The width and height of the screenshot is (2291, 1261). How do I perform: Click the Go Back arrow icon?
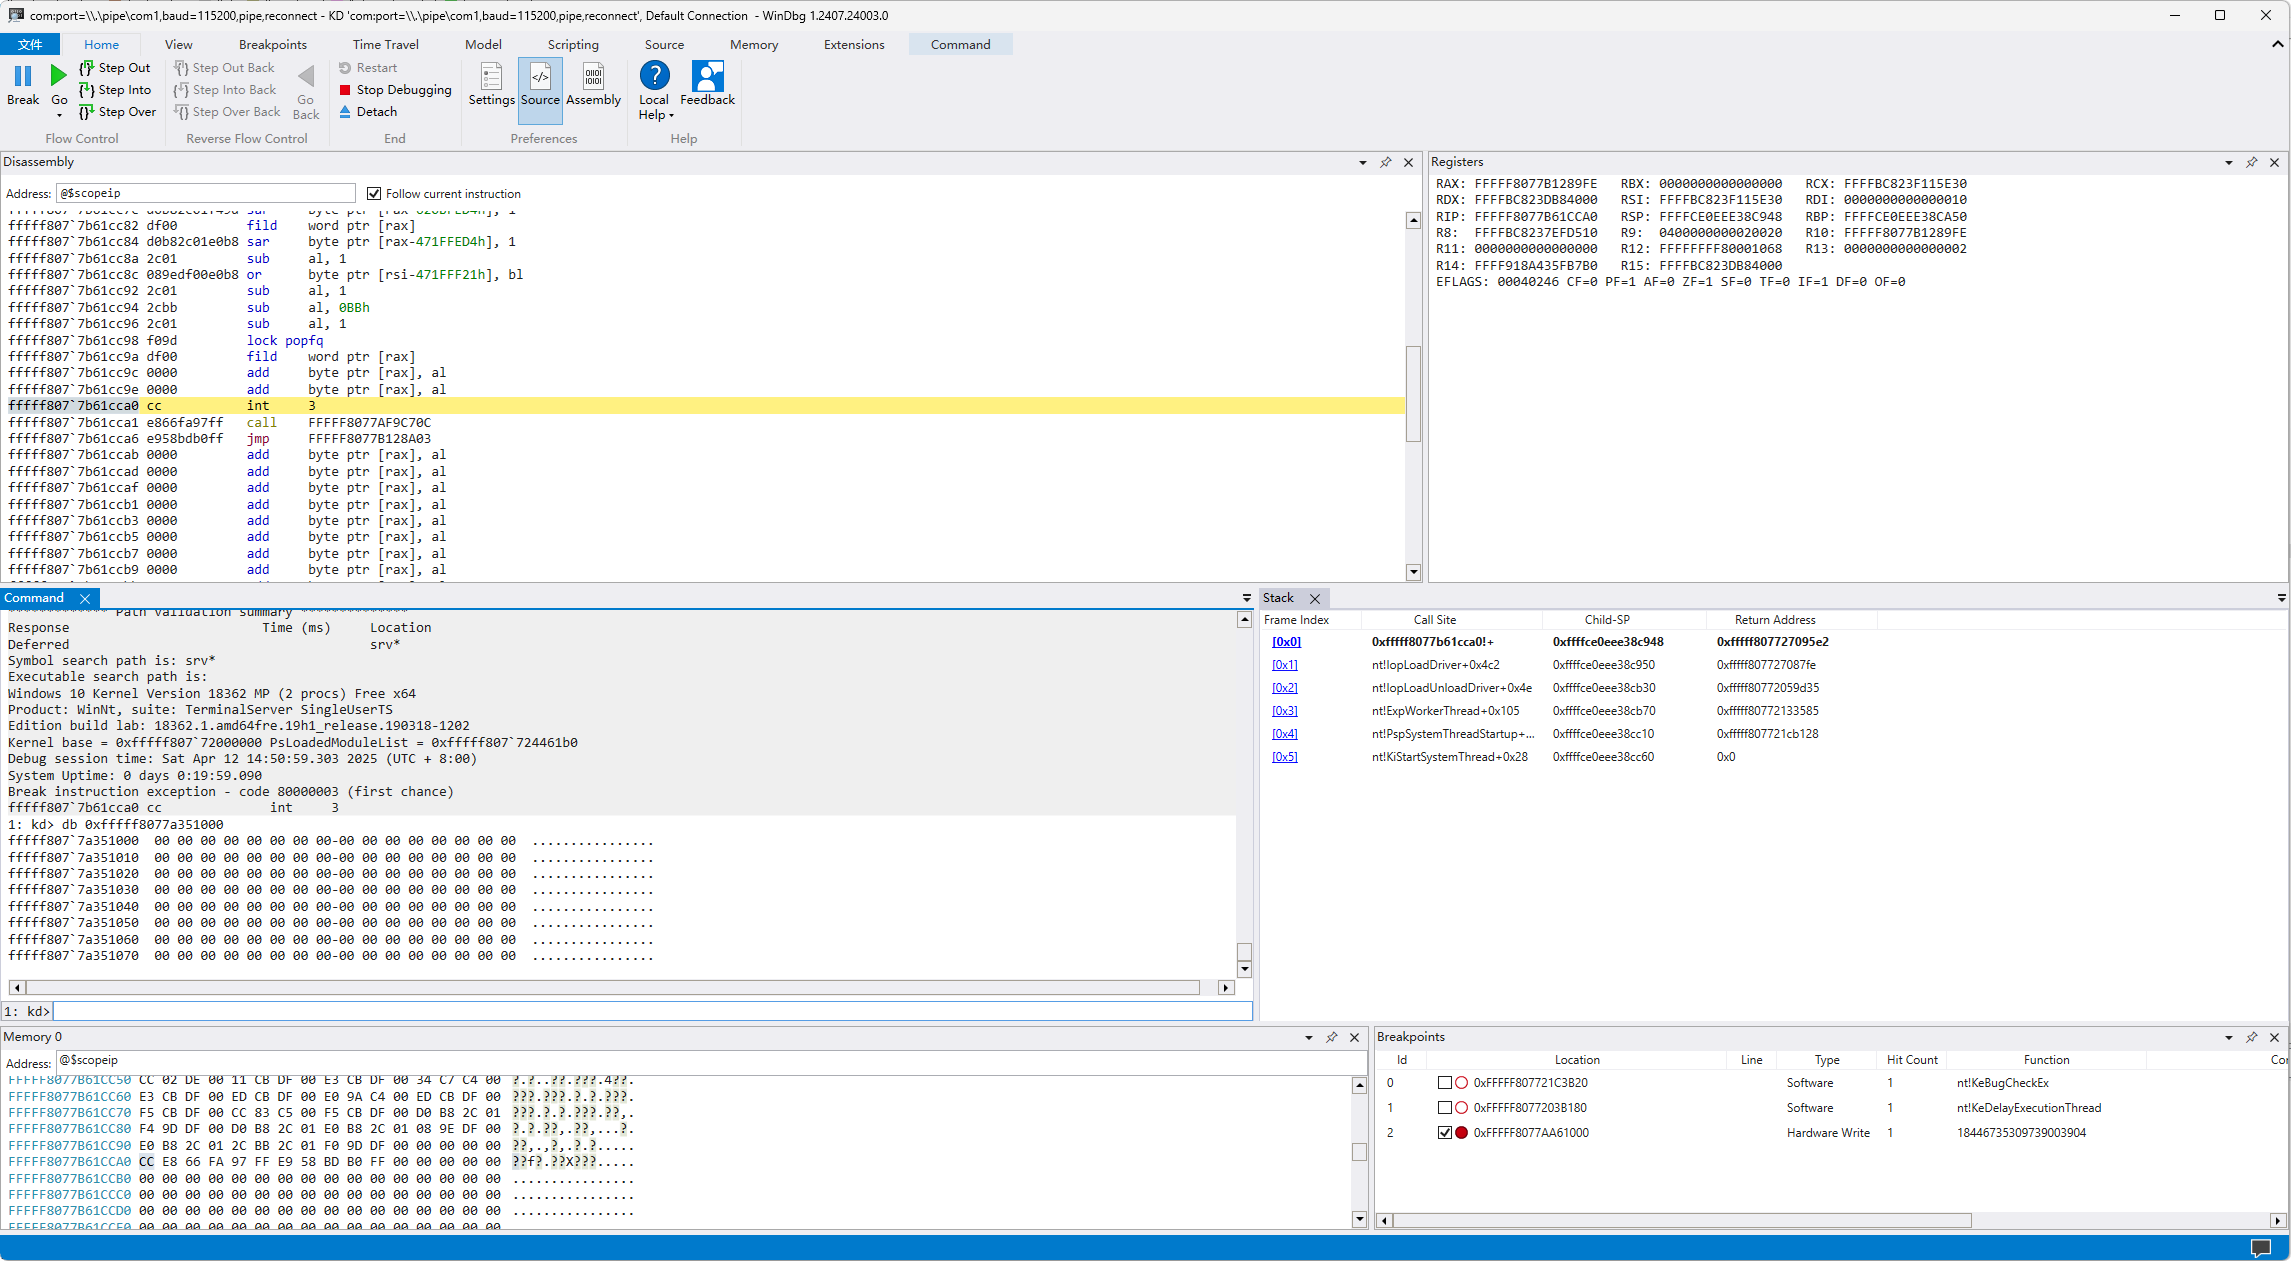click(306, 76)
